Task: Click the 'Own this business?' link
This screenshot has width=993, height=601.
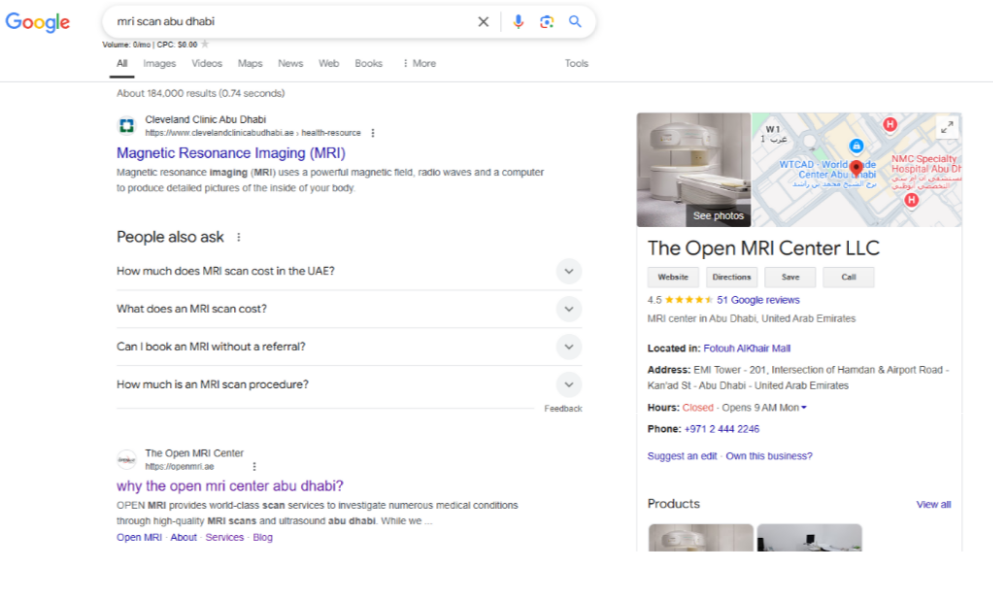Action: (x=769, y=456)
